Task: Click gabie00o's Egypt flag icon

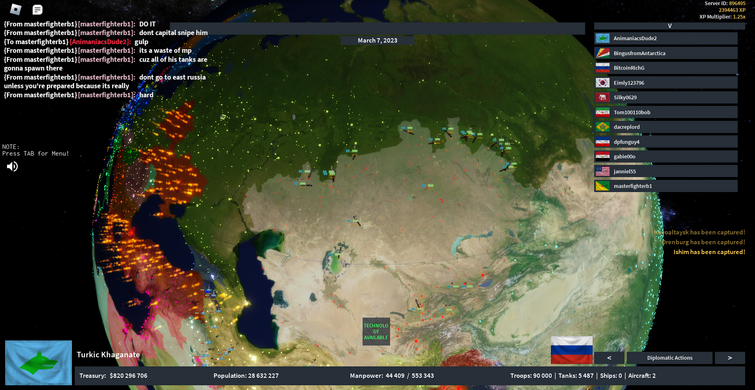Action: pos(602,156)
